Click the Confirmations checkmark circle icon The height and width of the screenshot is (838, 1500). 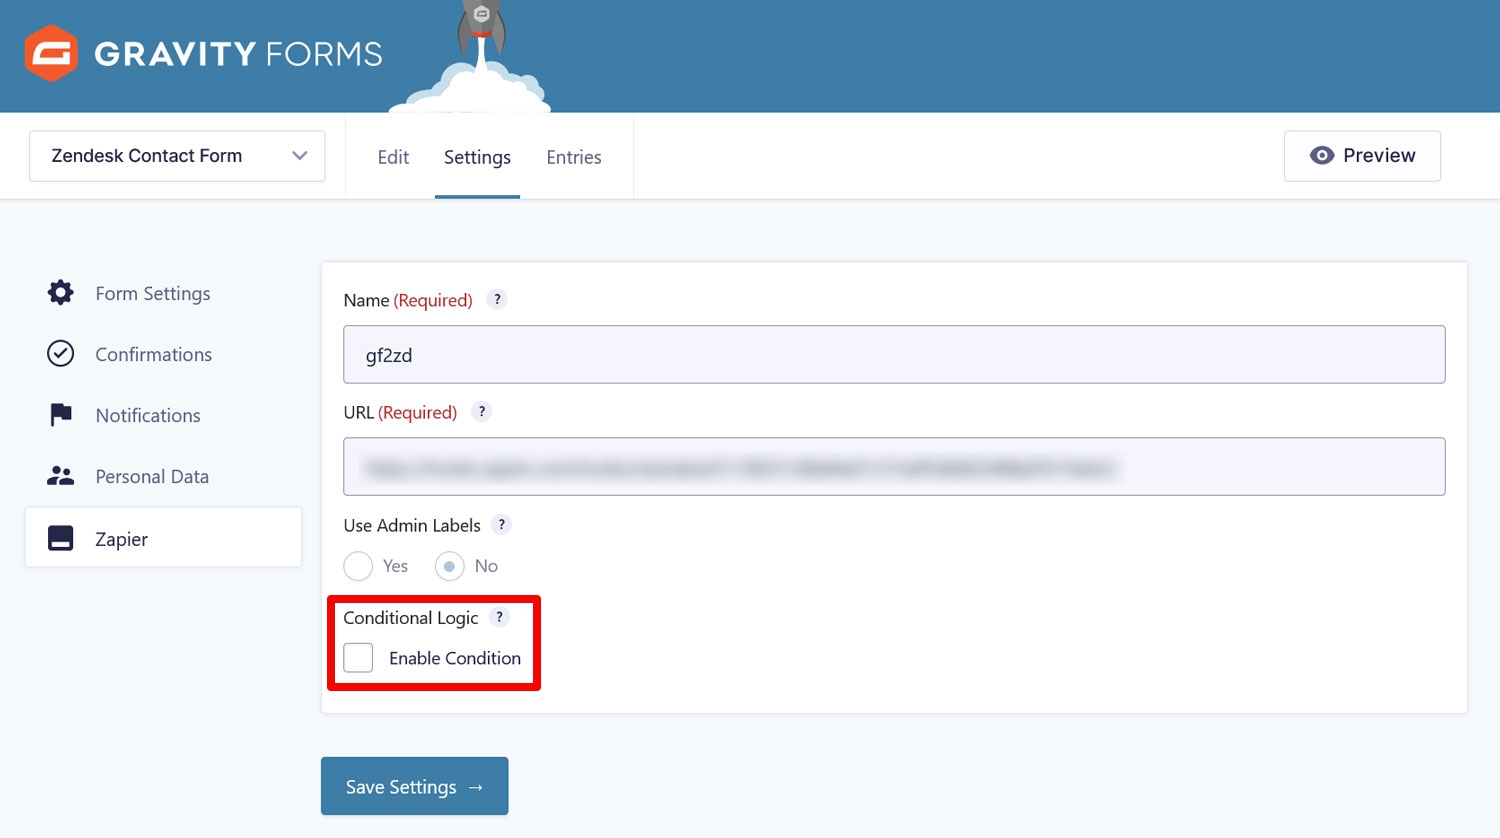pyautogui.click(x=61, y=354)
